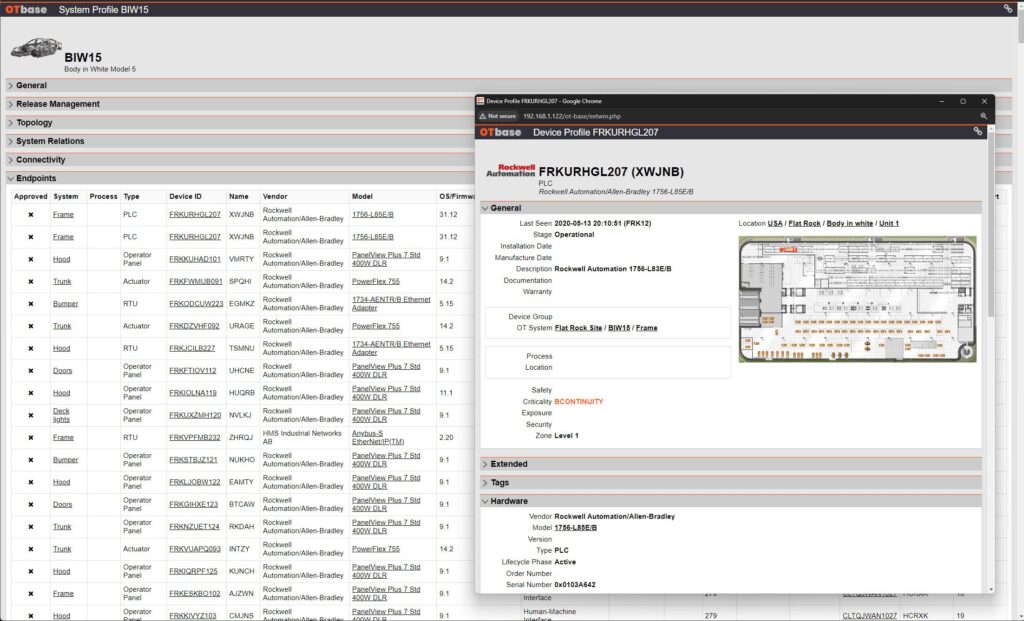The image size is (1024, 621).
Task: Click the OTbase logo in Device Profile popup
Action: pyautogui.click(x=500, y=132)
